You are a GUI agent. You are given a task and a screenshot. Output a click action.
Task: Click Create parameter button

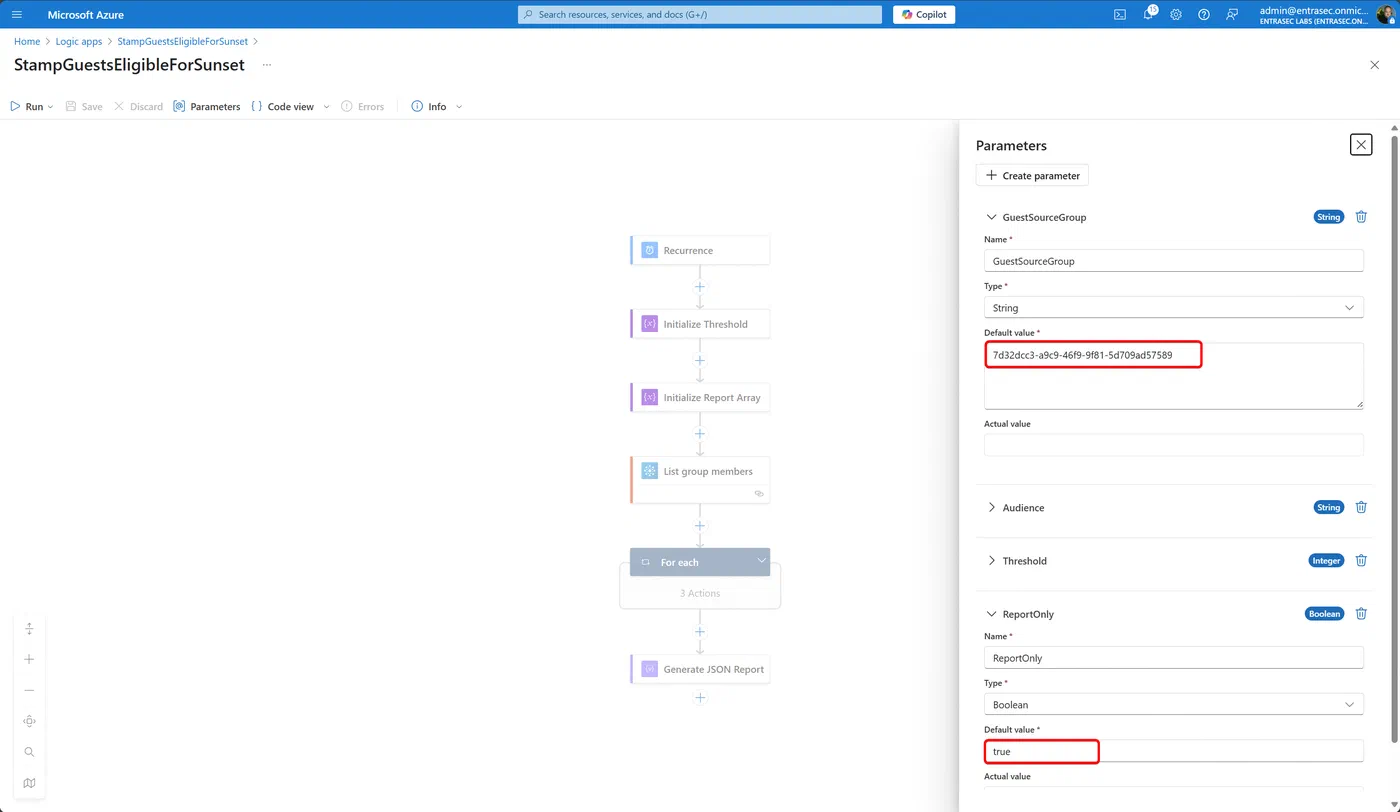pyautogui.click(x=1032, y=176)
